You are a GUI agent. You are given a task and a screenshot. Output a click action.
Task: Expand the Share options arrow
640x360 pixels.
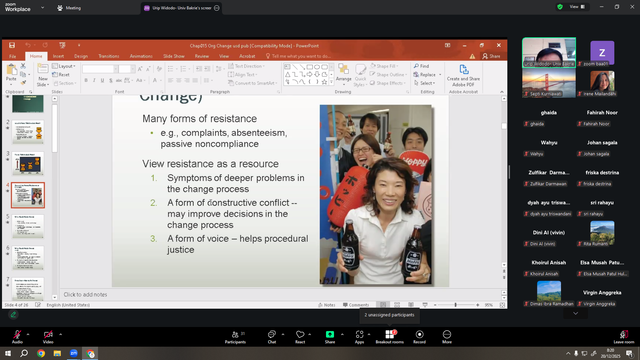click(x=342, y=334)
